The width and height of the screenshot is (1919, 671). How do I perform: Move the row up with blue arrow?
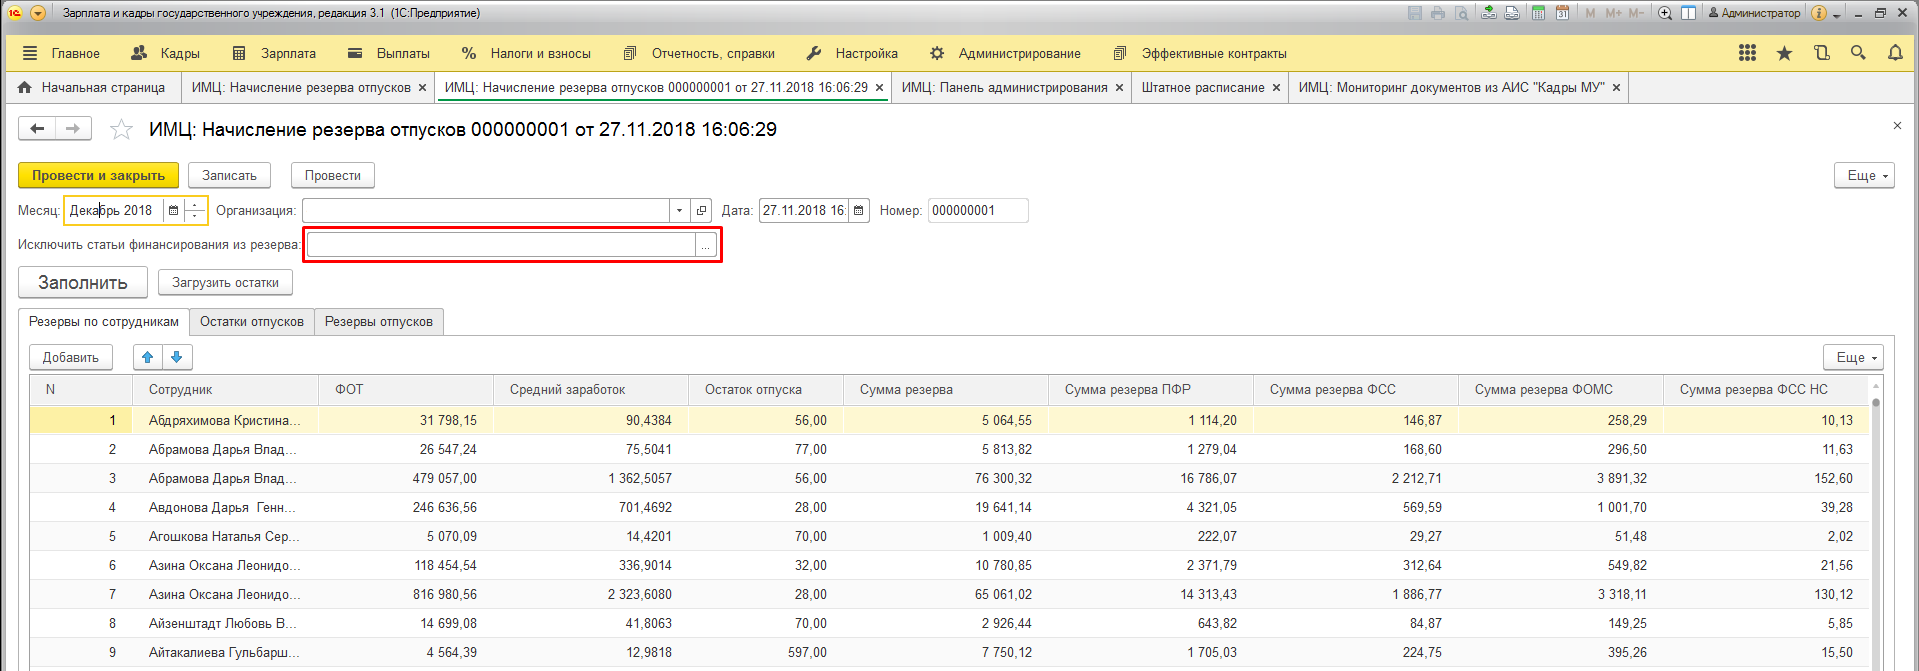point(148,357)
